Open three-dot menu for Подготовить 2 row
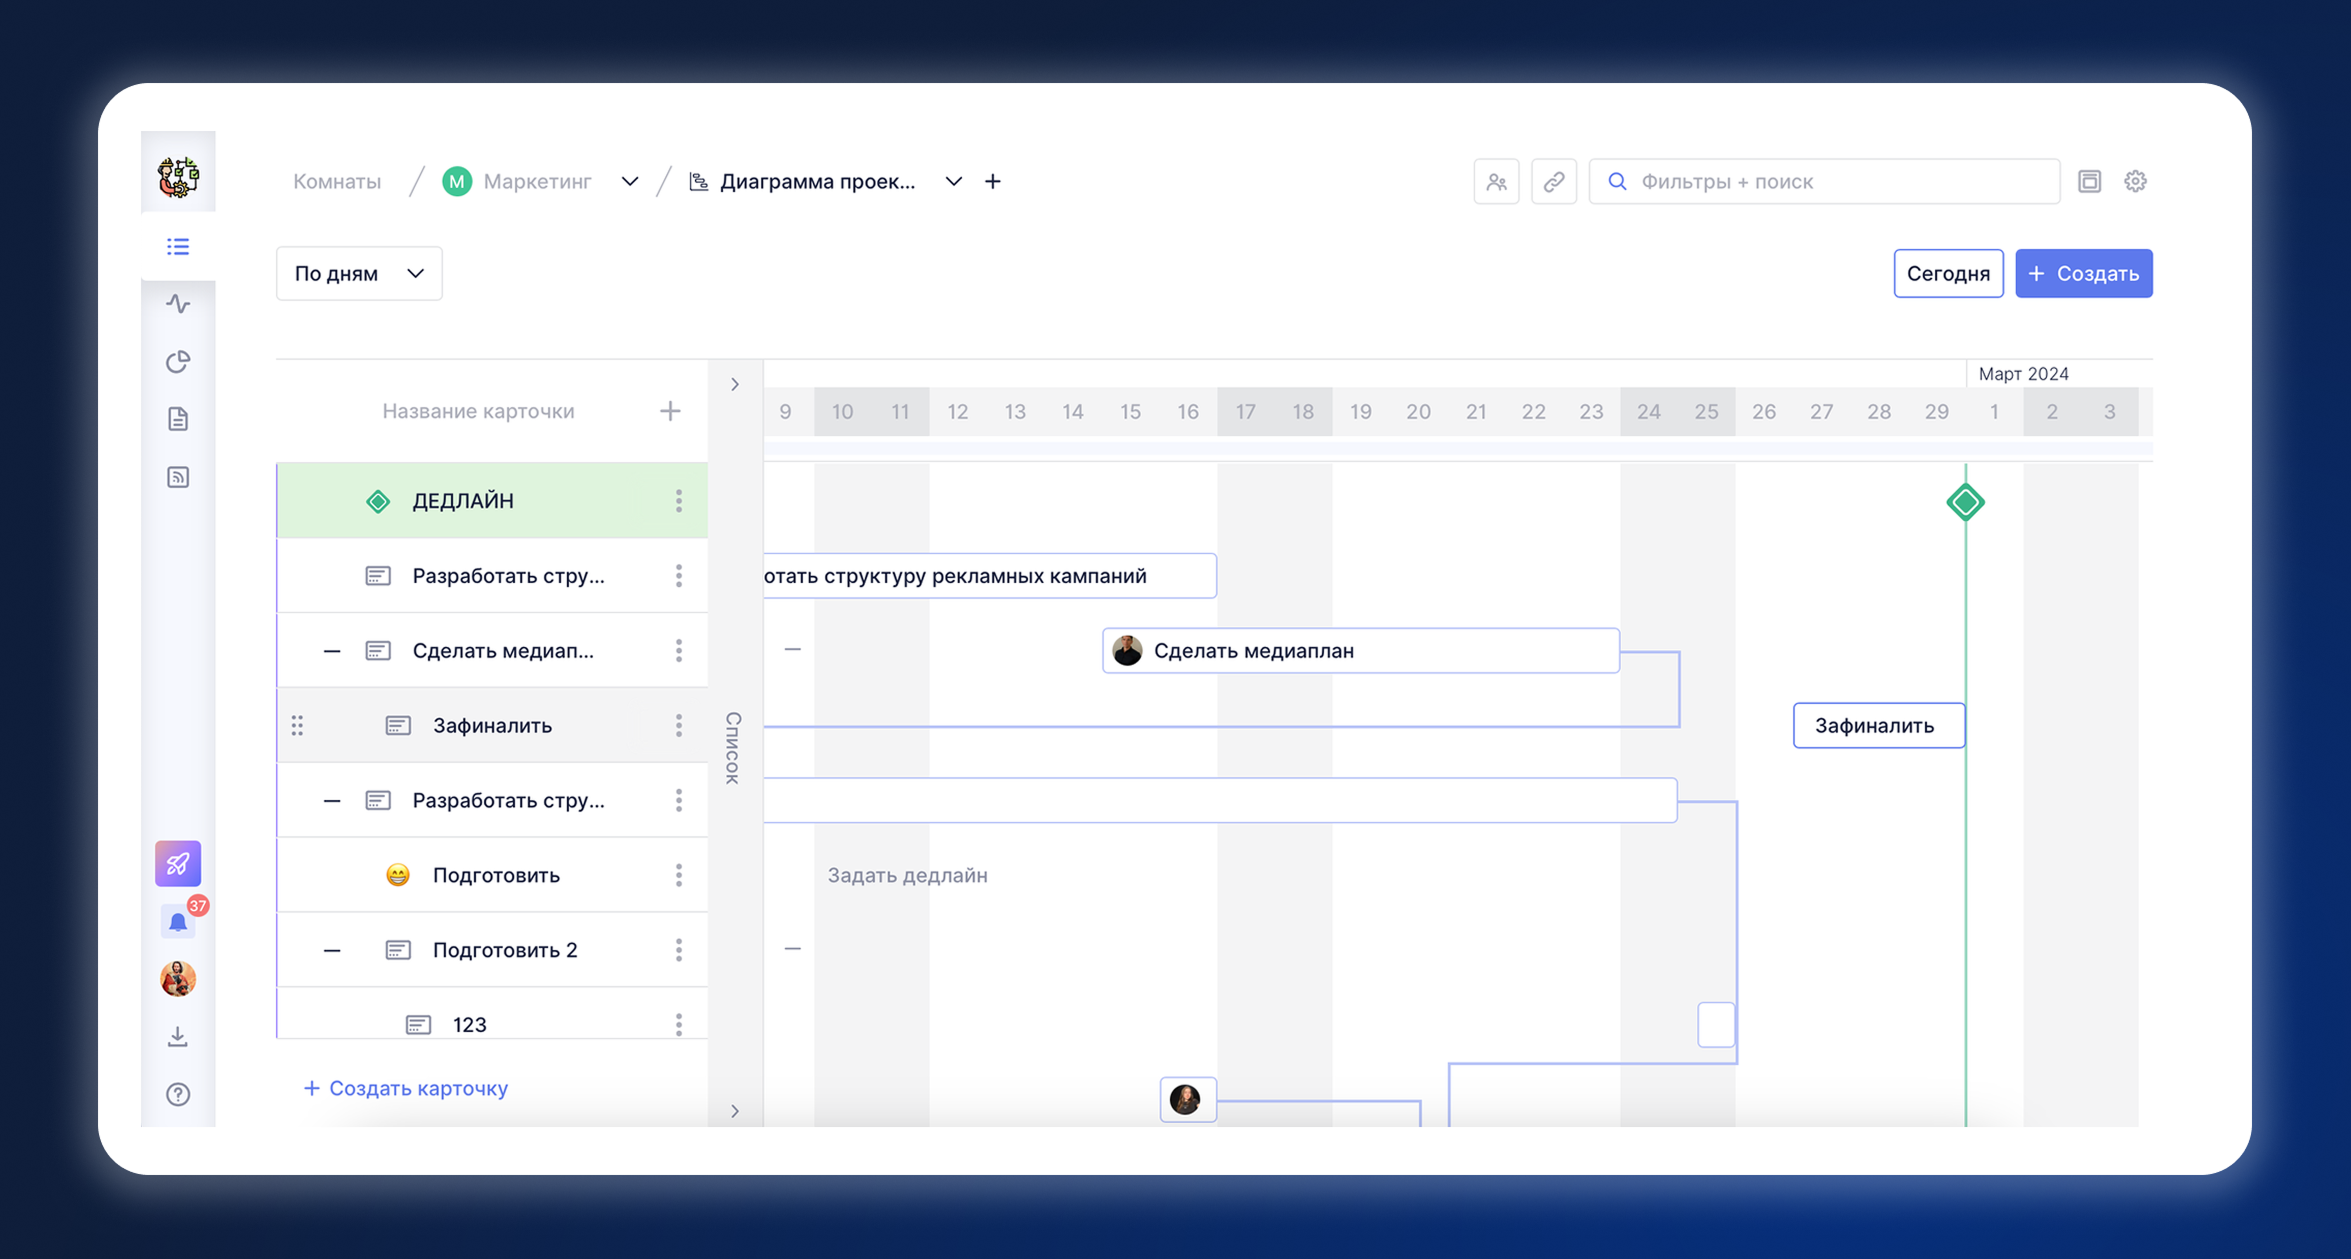 pyautogui.click(x=679, y=950)
